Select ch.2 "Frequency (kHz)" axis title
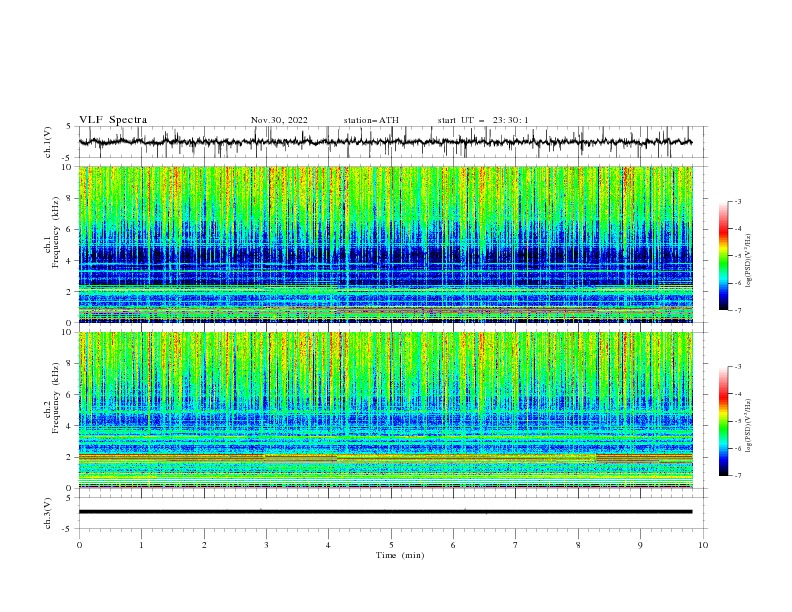Screen dimensions: 792x612 [x=56, y=397]
